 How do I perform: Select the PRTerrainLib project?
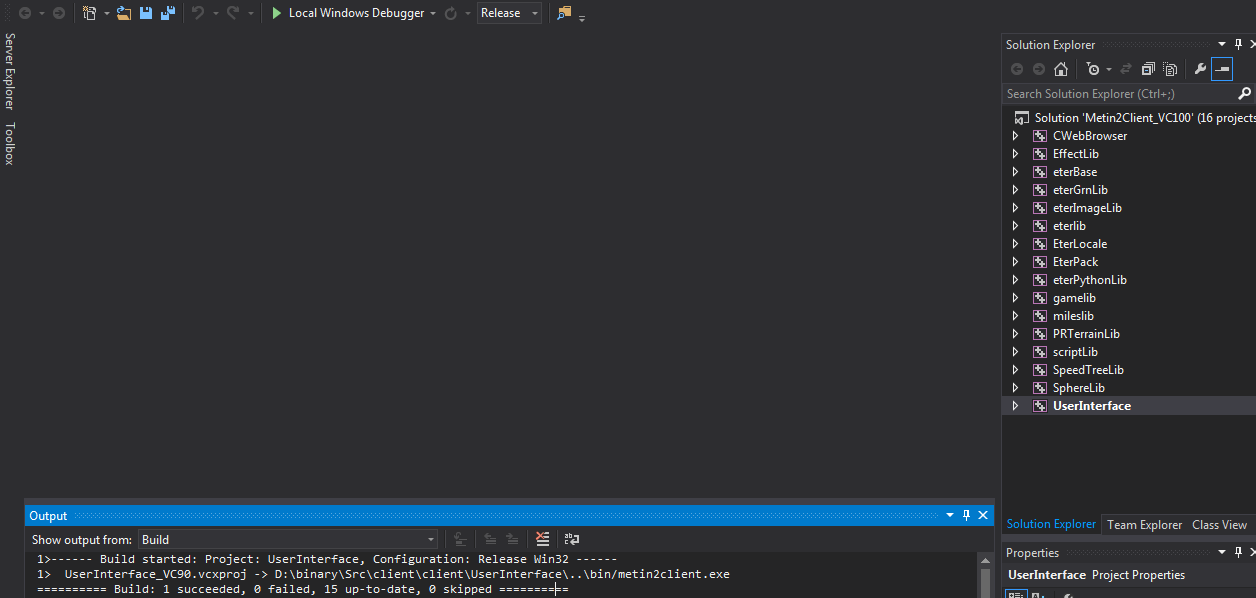tap(1086, 334)
